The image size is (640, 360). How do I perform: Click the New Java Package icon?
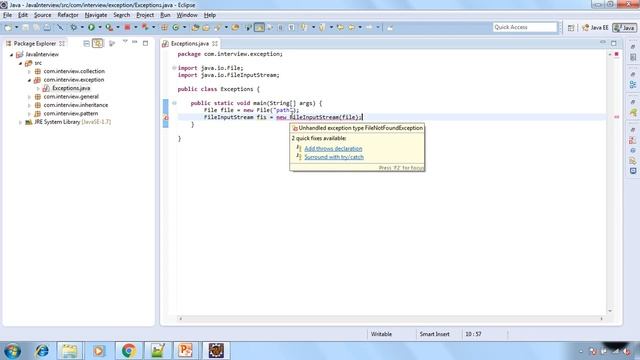coord(164,27)
